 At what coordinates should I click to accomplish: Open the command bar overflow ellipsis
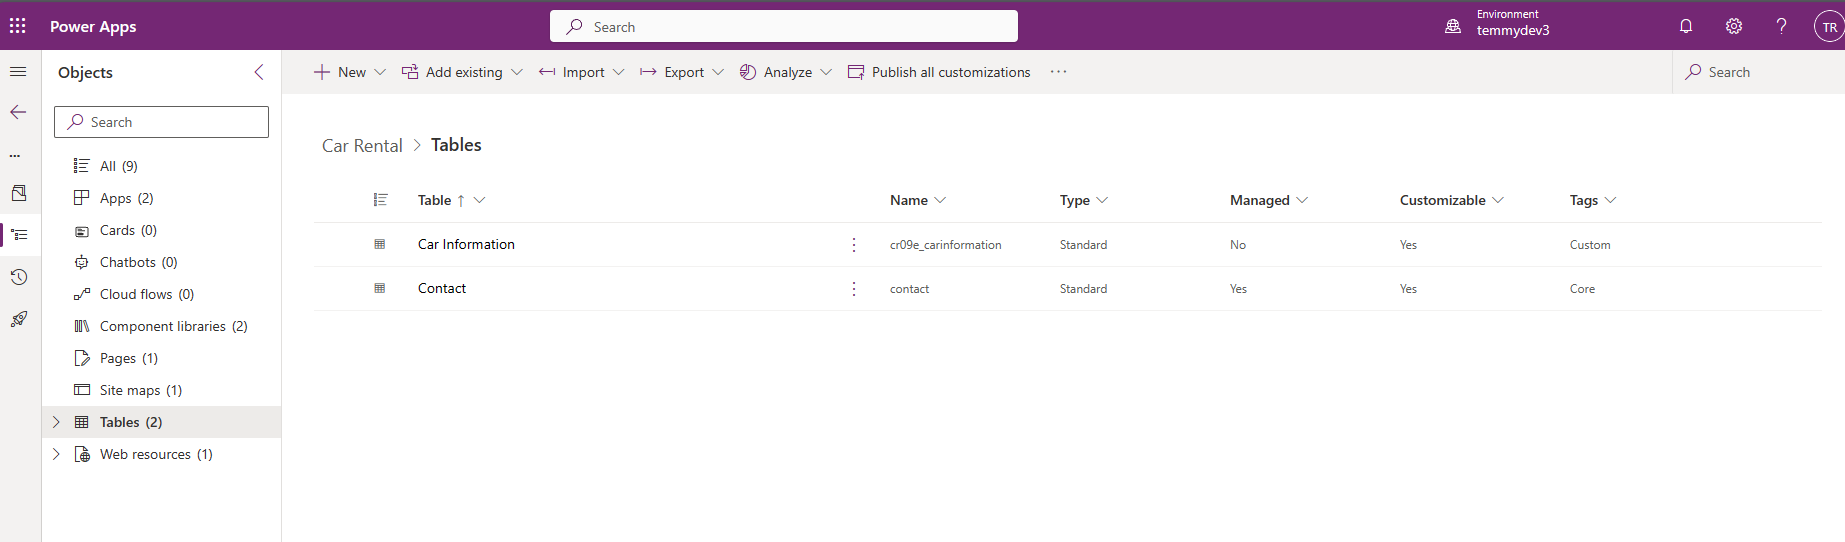click(1059, 72)
